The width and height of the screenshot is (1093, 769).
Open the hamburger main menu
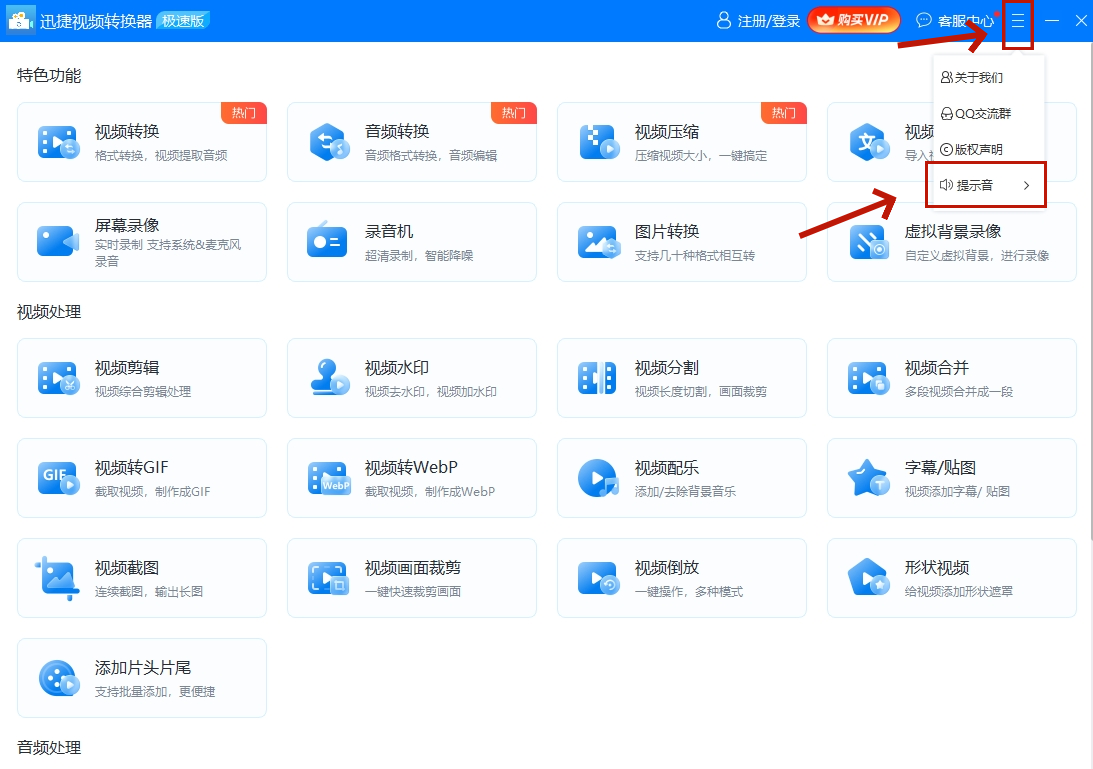click(x=1018, y=21)
